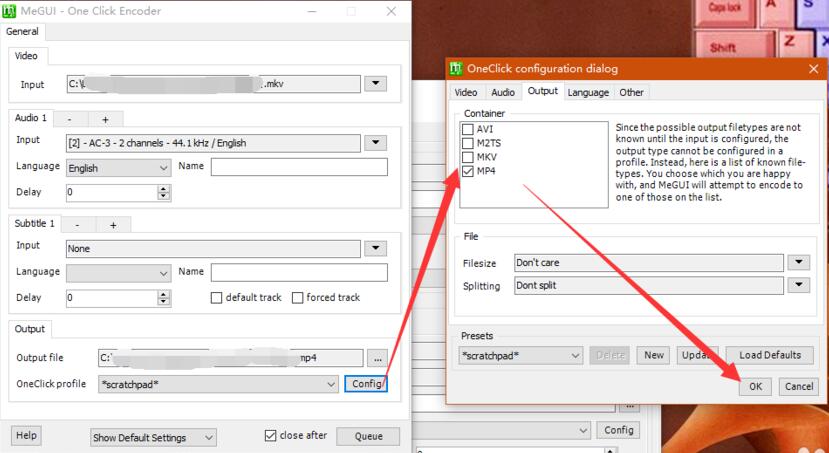Viewport: 829px width, 453px height.
Task: Close the OneClick configuration dialog
Action: (x=814, y=69)
